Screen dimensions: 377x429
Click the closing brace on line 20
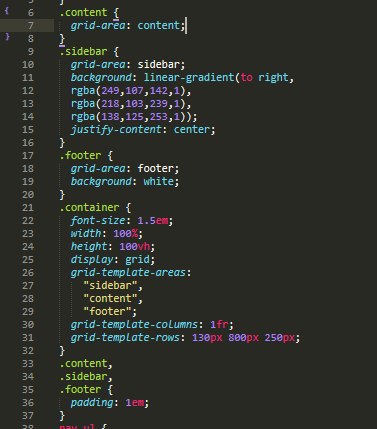[x=62, y=195]
